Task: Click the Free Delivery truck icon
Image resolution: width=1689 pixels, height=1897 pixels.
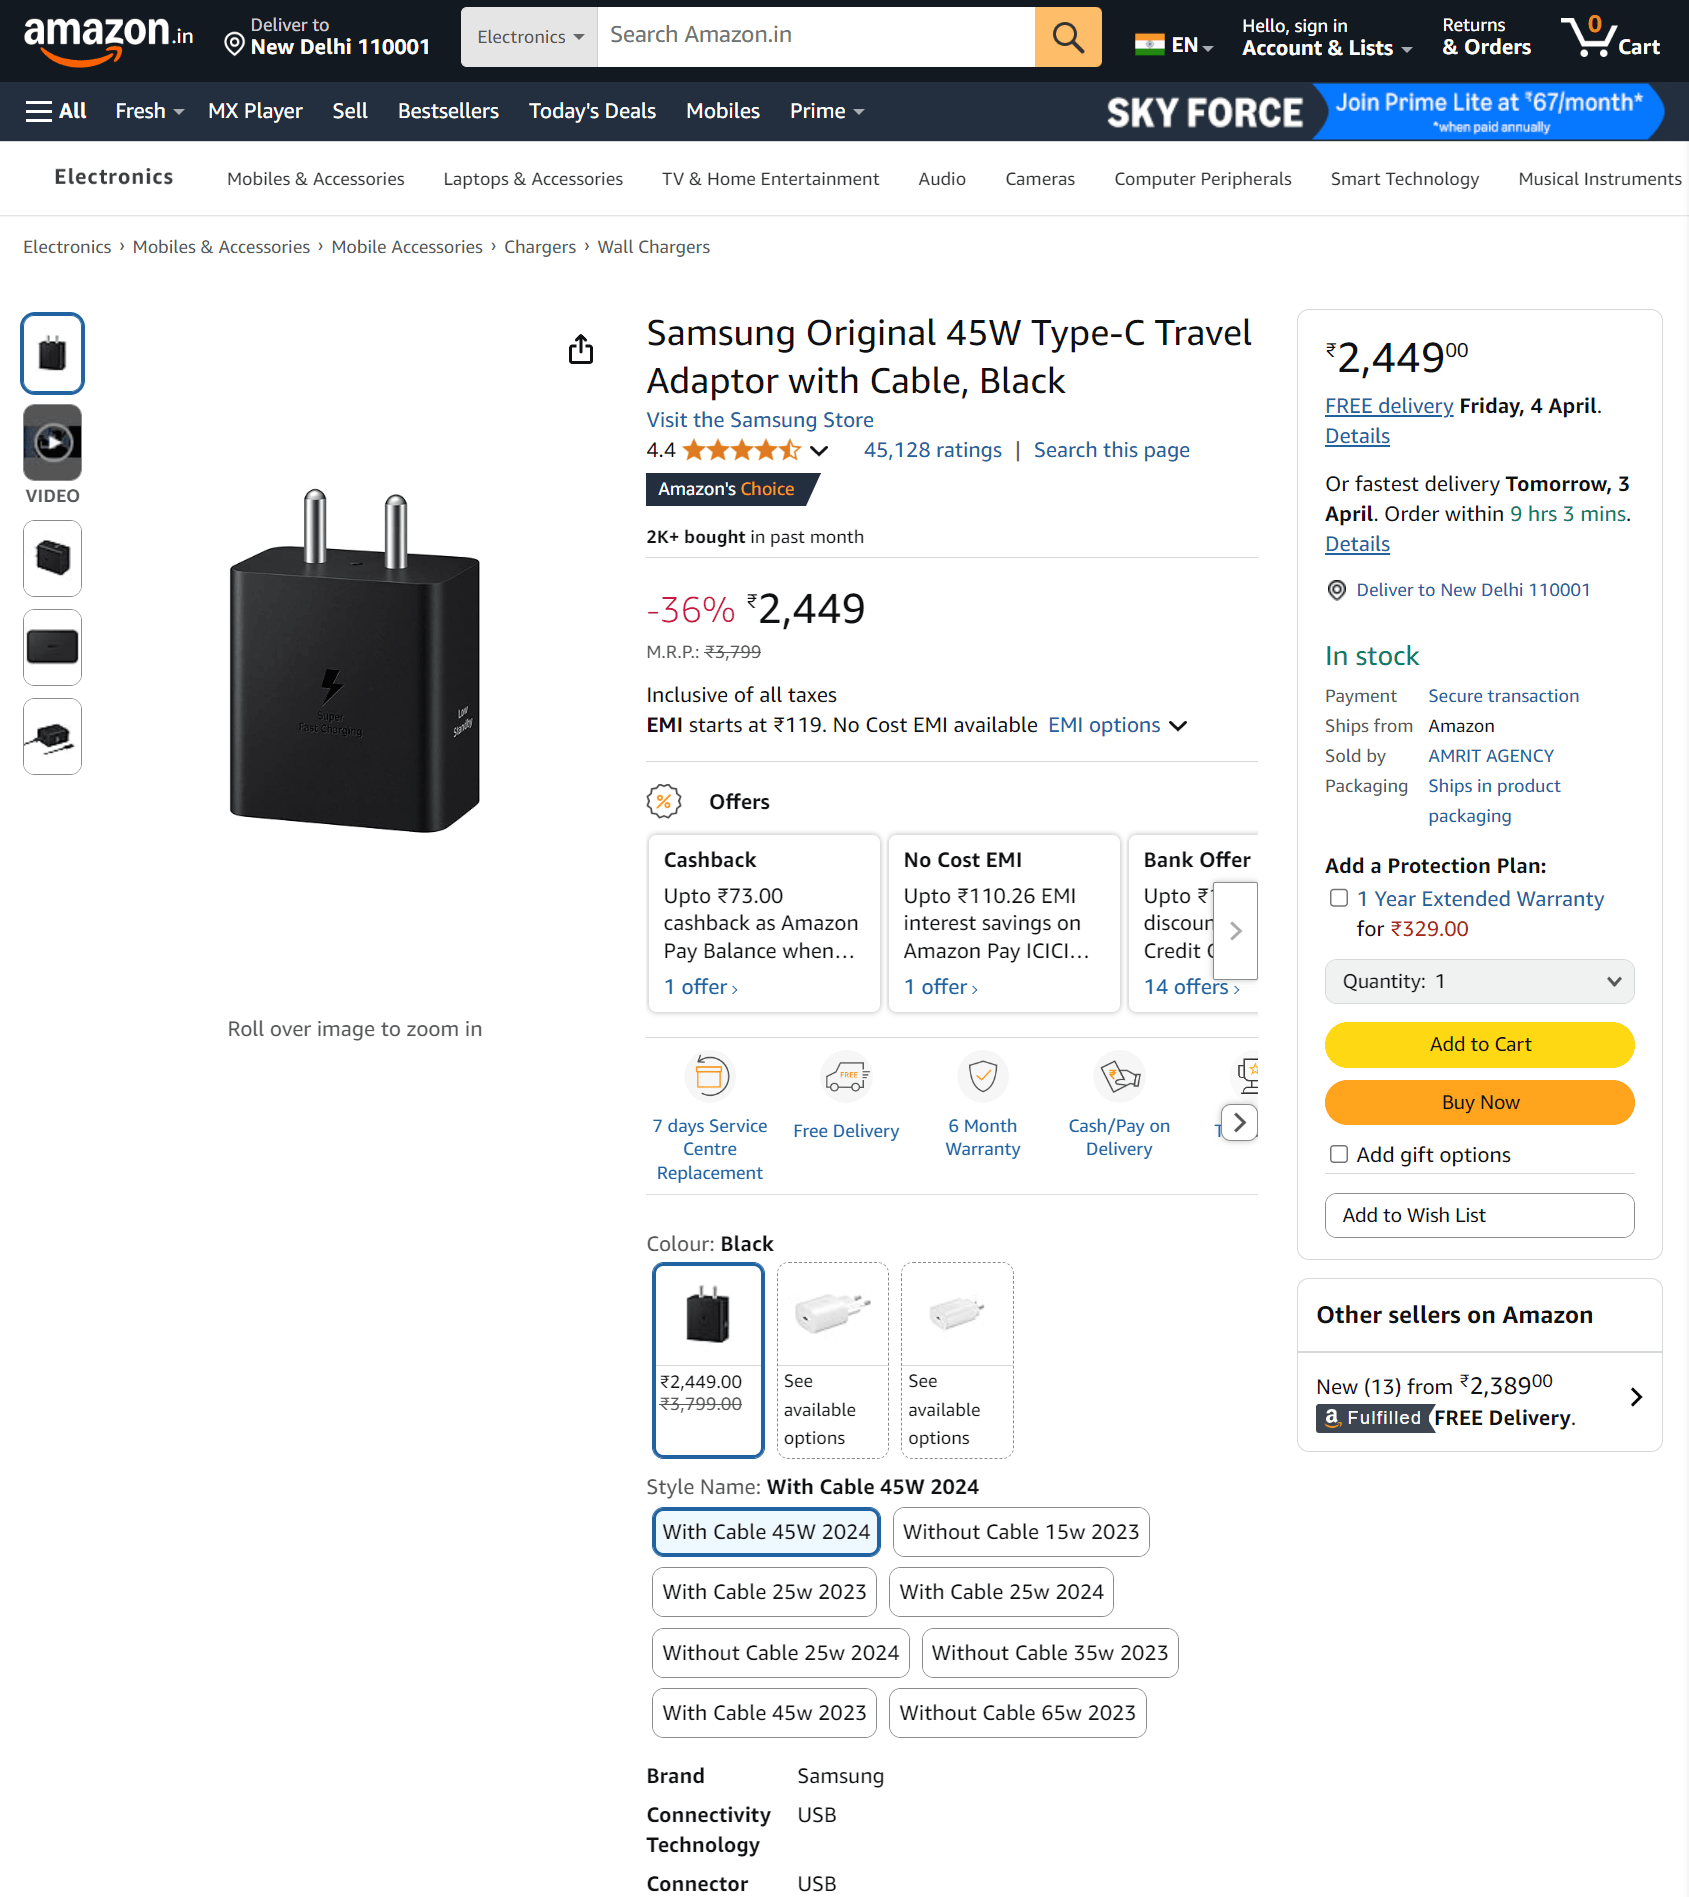Action: tap(846, 1076)
